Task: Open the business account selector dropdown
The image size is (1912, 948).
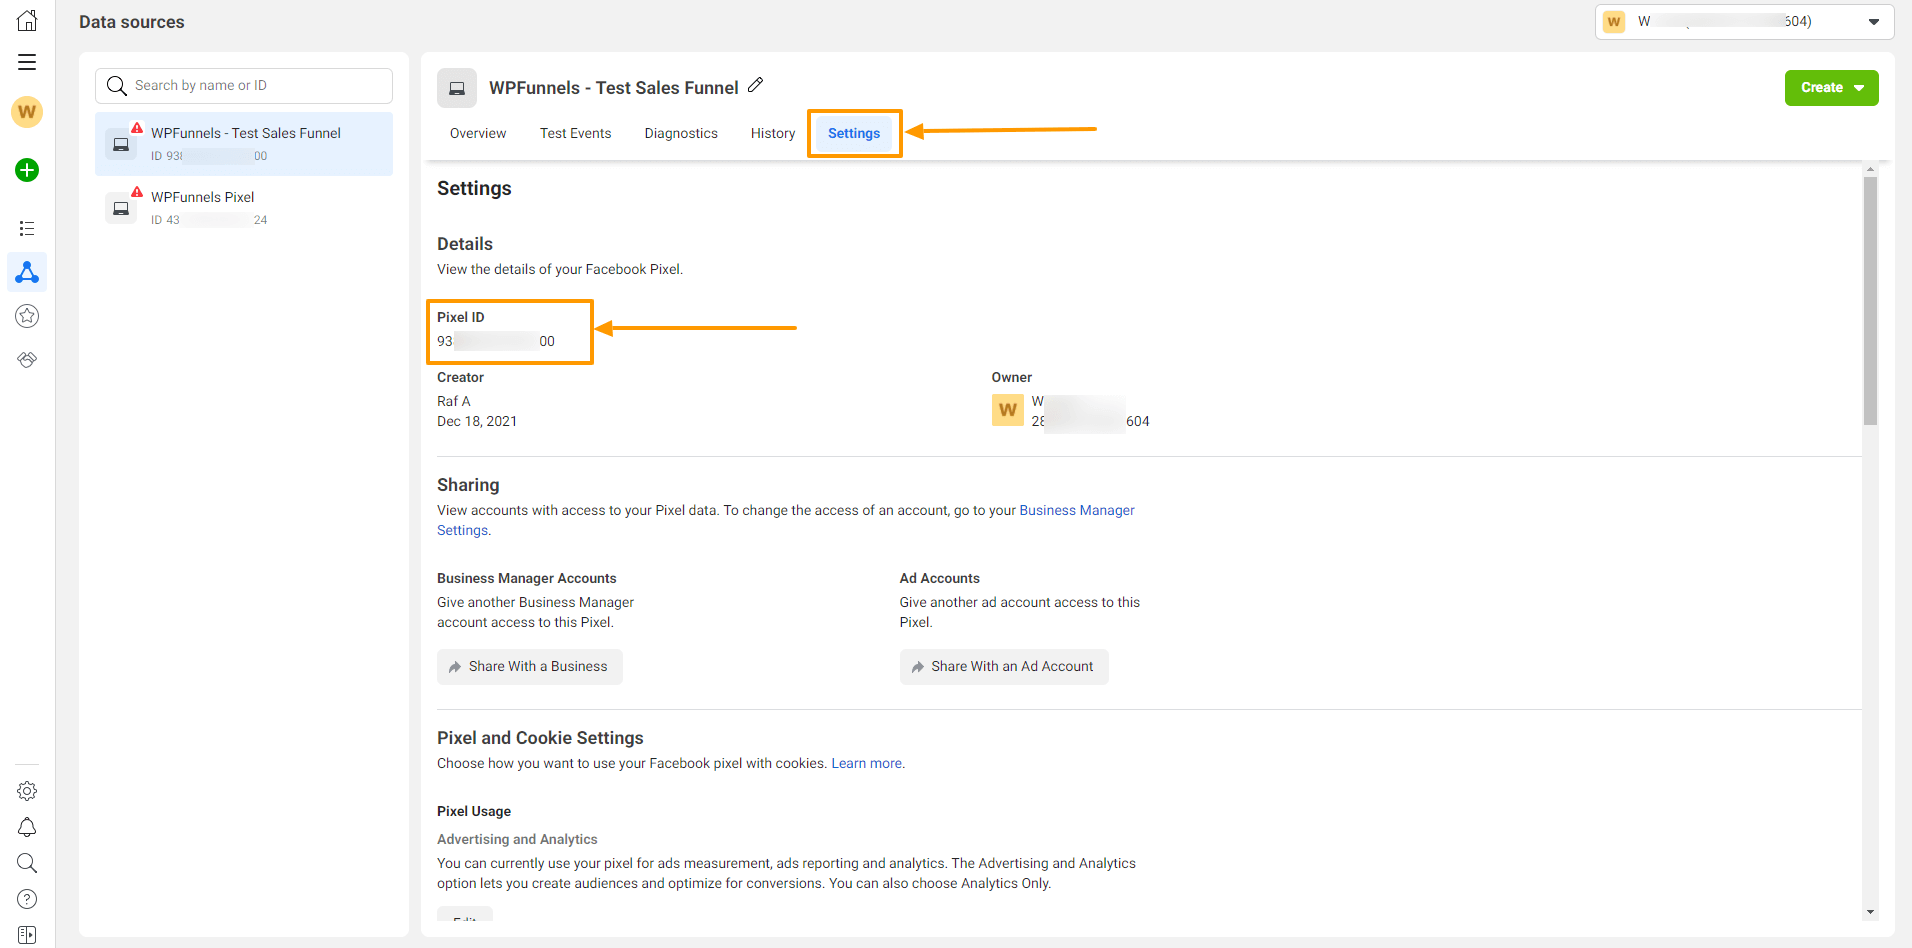Action: coord(1745,21)
